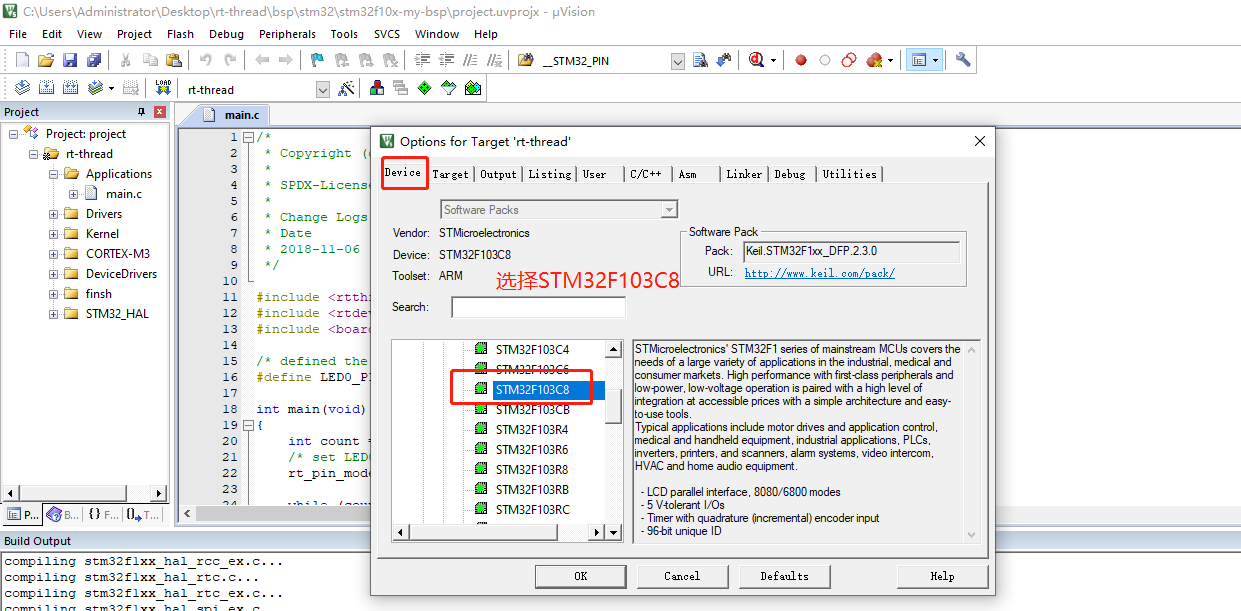
Task: Click the device Search input field
Action: [x=538, y=307]
